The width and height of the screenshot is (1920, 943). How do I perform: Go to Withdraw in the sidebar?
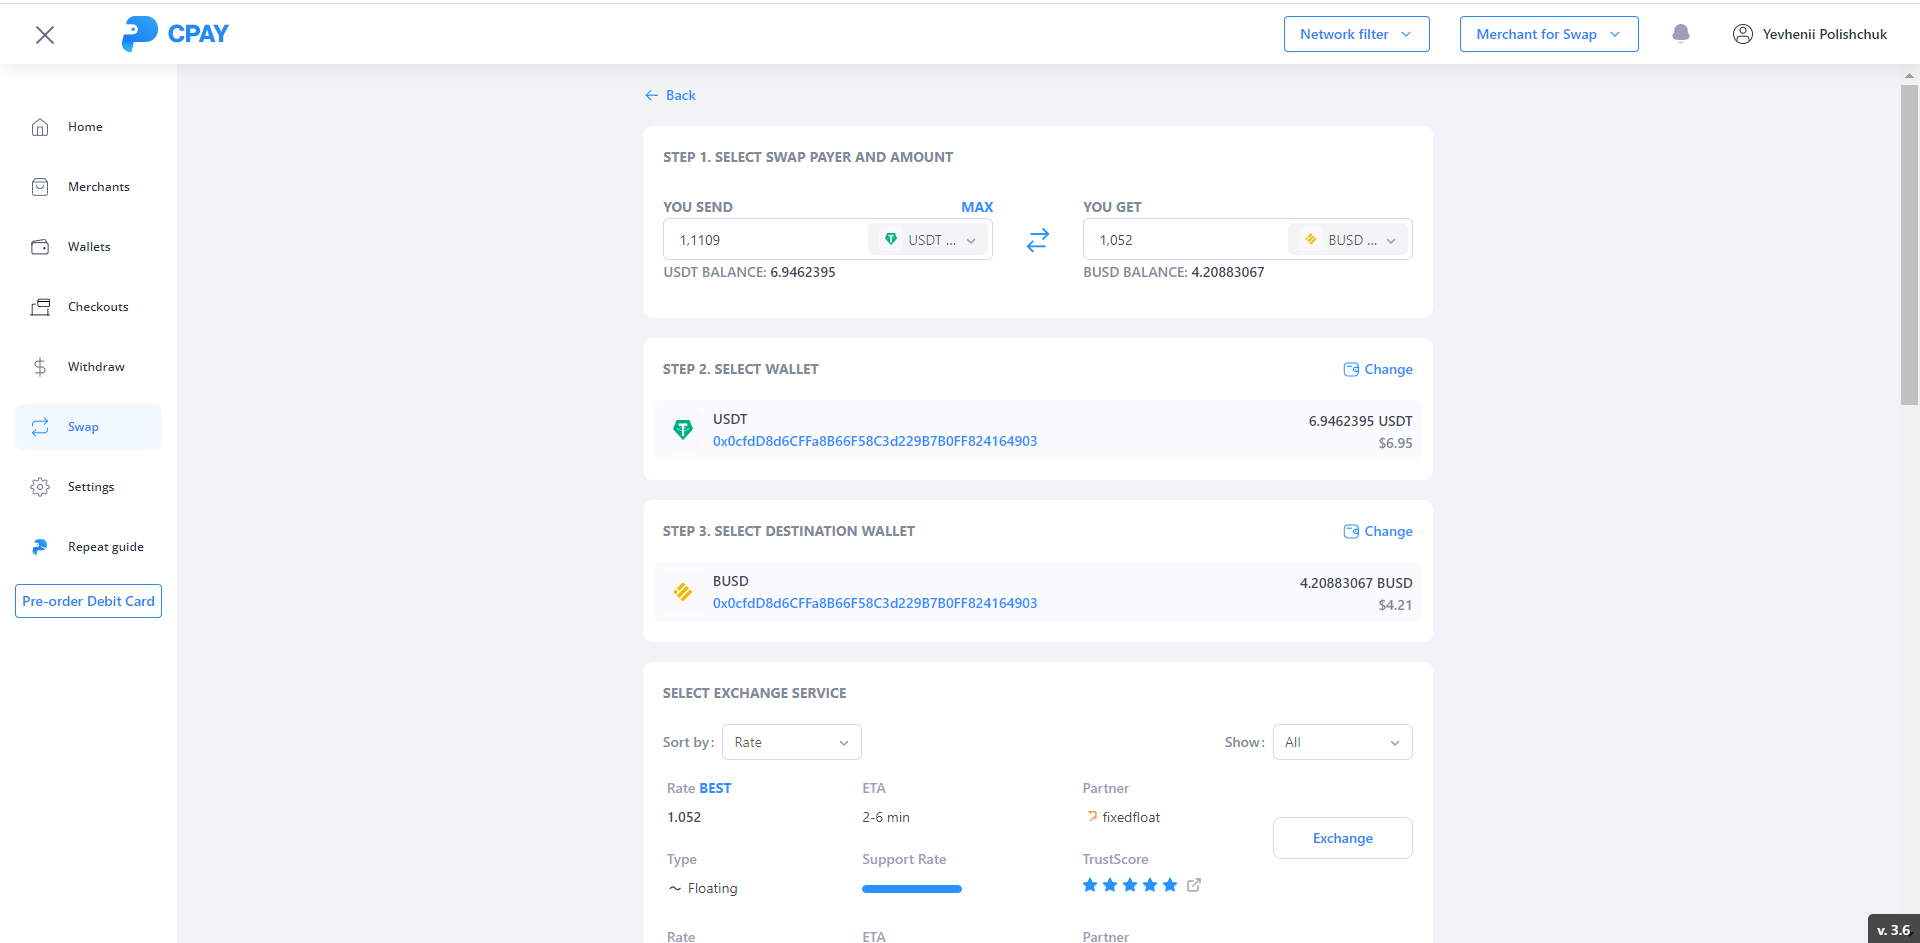click(96, 367)
